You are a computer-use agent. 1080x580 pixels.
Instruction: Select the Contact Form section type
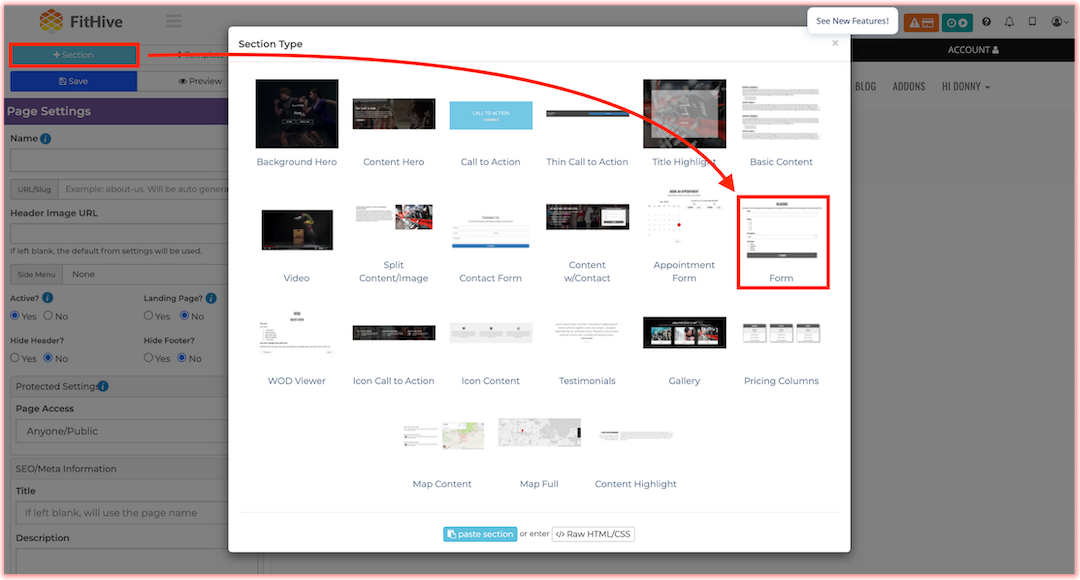(491, 231)
